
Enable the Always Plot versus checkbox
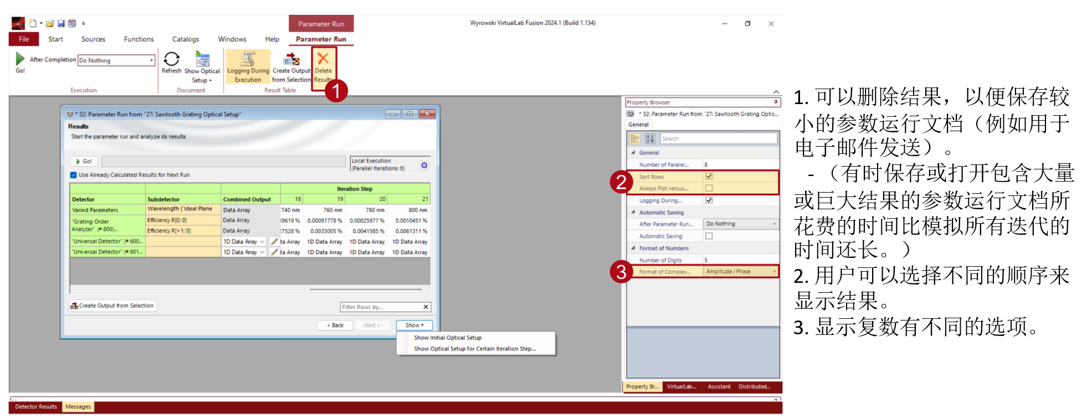pyautogui.click(x=708, y=188)
